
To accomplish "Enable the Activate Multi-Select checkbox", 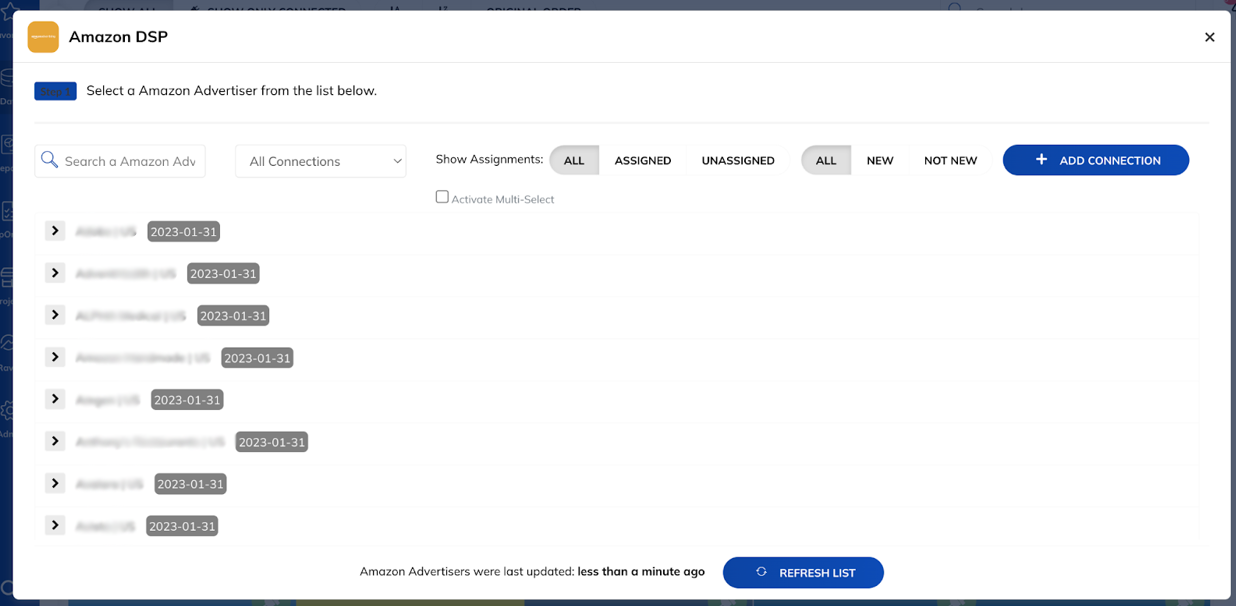I will pos(442,196).
